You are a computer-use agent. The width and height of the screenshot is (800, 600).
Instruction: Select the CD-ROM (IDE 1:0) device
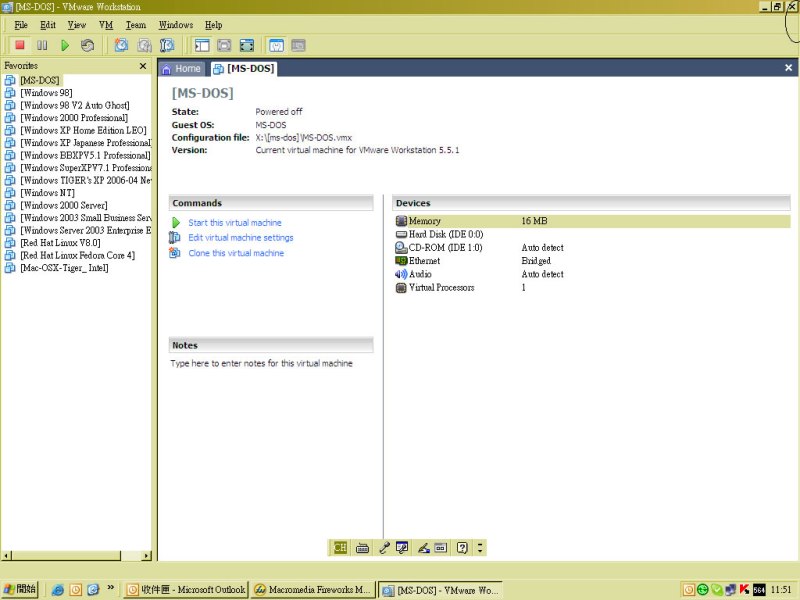592,247
